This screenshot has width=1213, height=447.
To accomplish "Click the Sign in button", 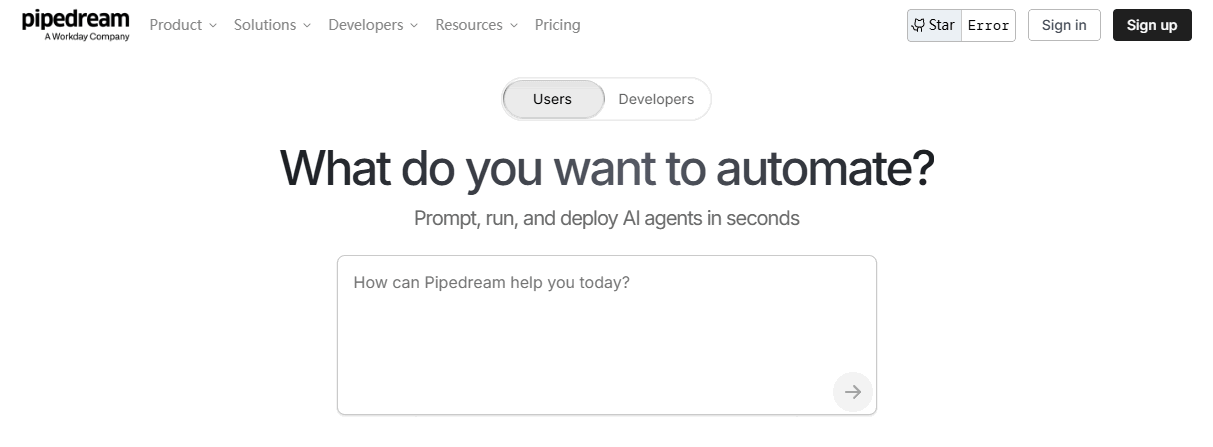I will pos(1064,25).
